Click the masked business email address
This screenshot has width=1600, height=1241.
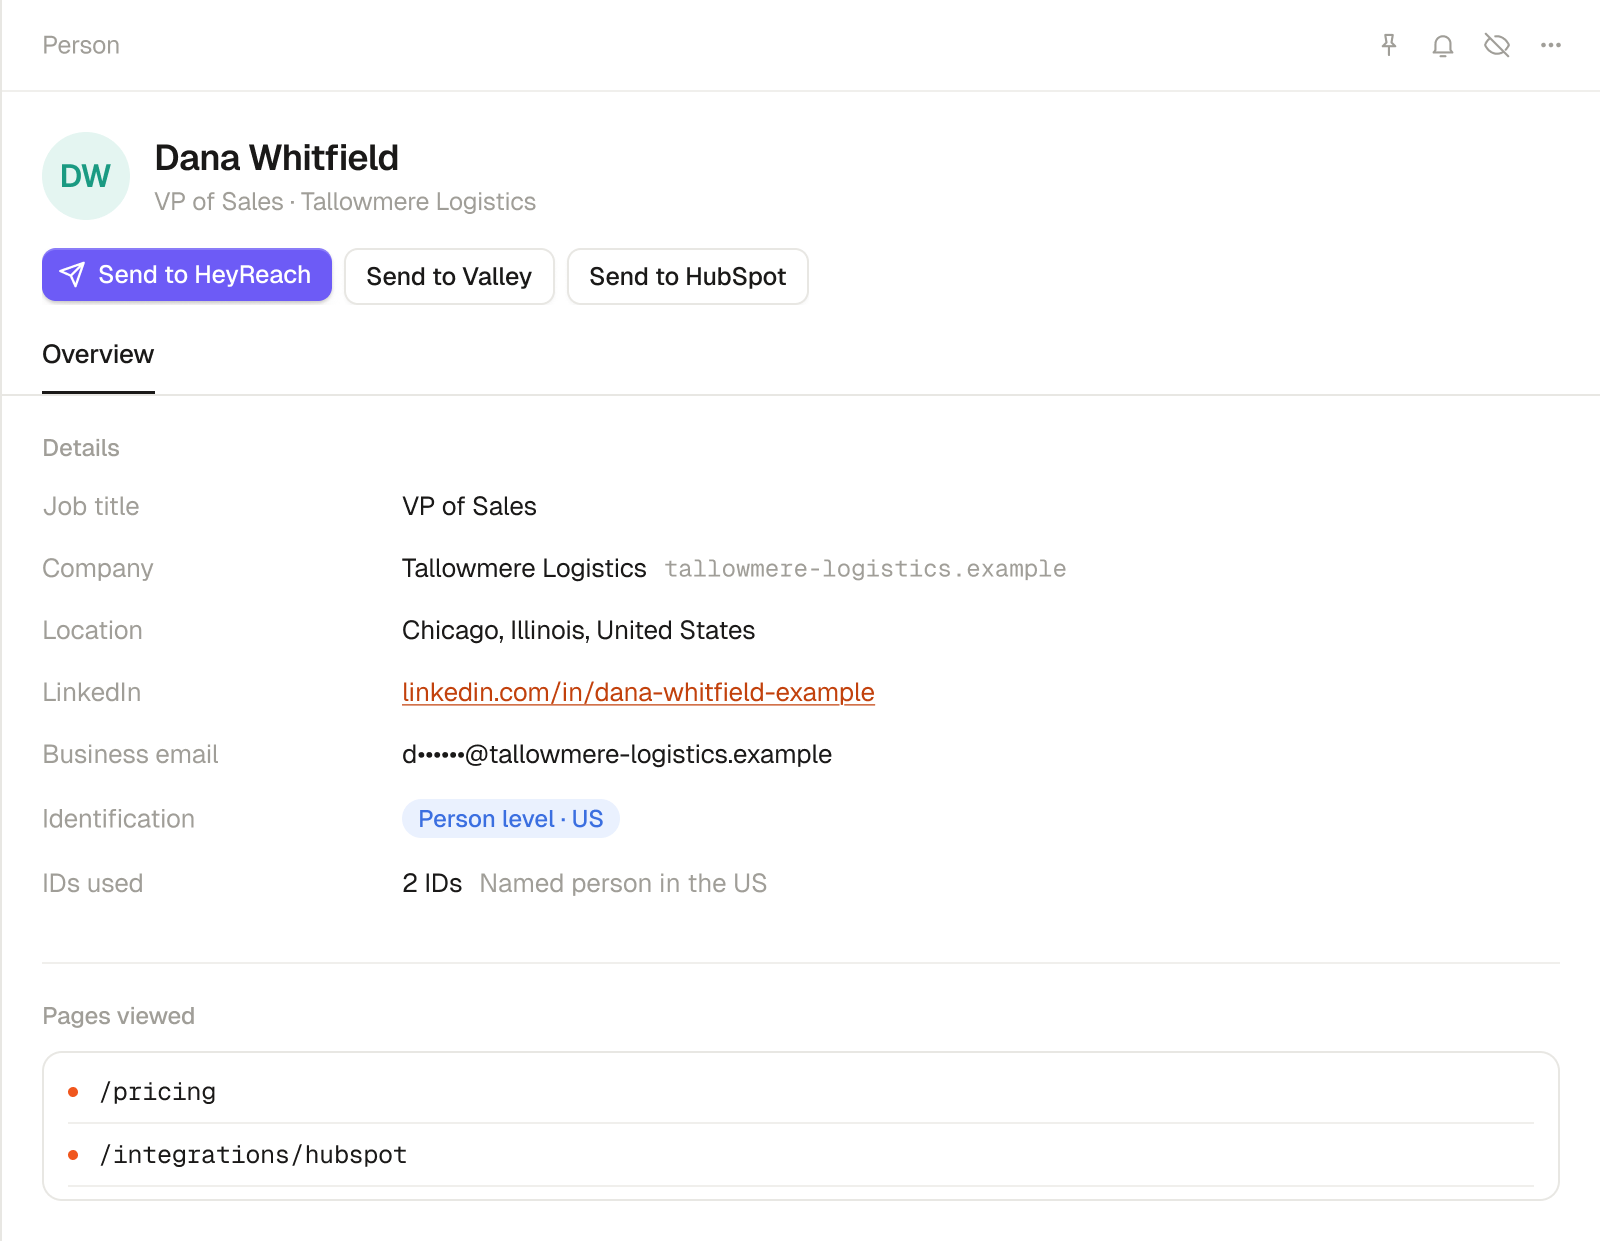tap(617, 754)
